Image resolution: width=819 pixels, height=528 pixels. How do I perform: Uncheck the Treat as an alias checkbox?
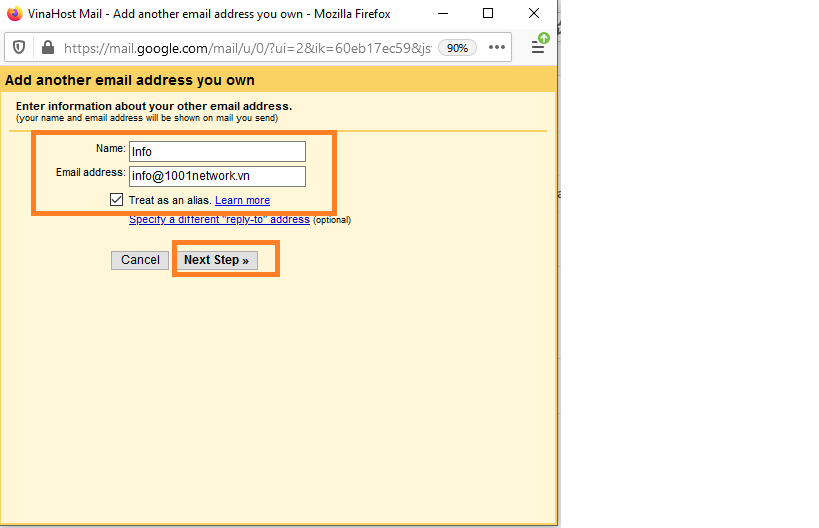click(116, 200)
